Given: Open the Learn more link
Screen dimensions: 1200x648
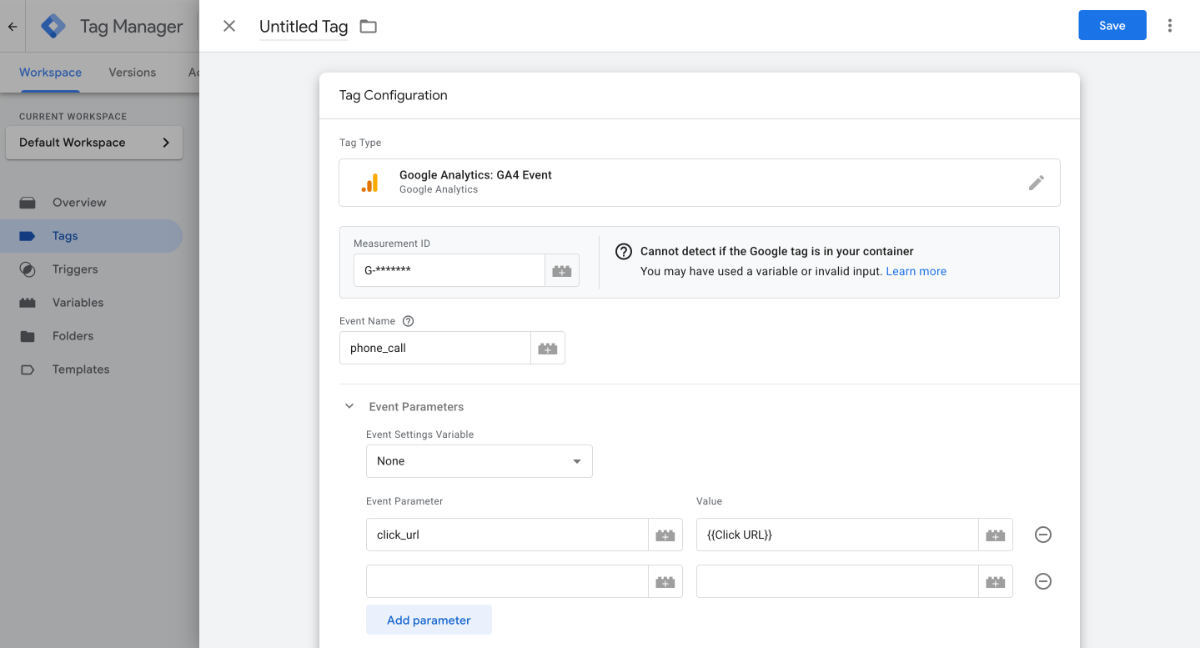Looking at the screenshot, I should pos(916,271).
